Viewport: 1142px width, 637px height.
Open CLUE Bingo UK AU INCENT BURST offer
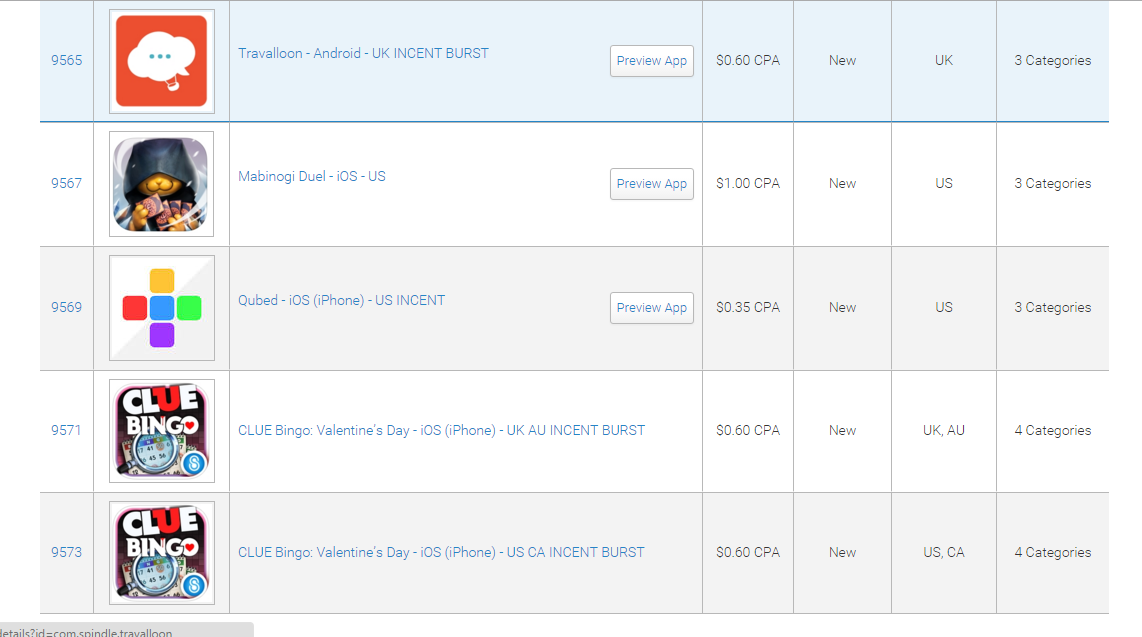click(x=441, y=430)
